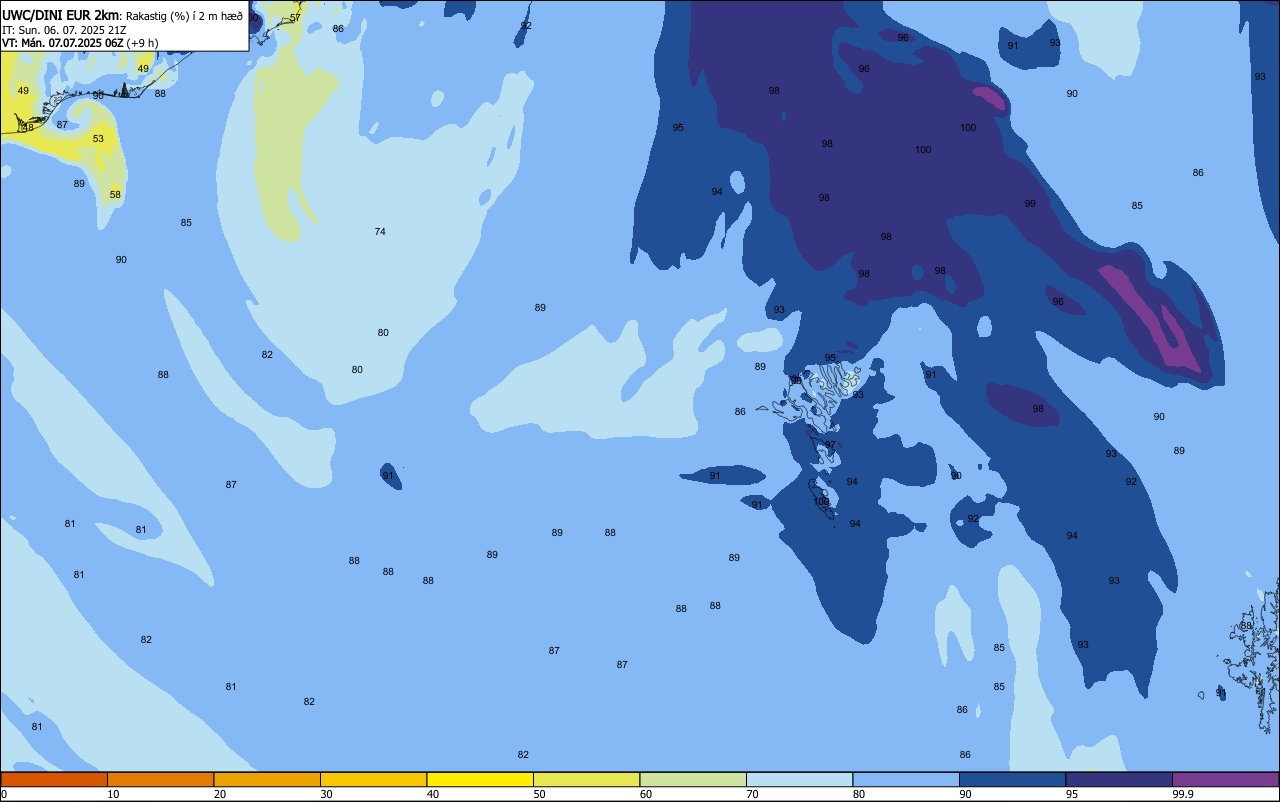Click the legend tick label 99.9
The image size is (1280, 802).
click(x=1183, y=794)
